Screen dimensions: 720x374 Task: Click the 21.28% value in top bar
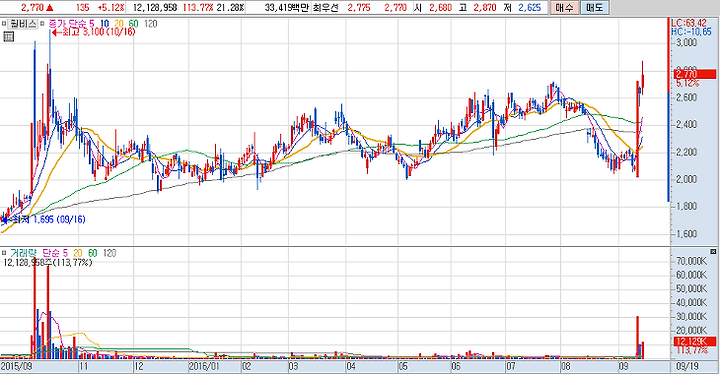231,7
